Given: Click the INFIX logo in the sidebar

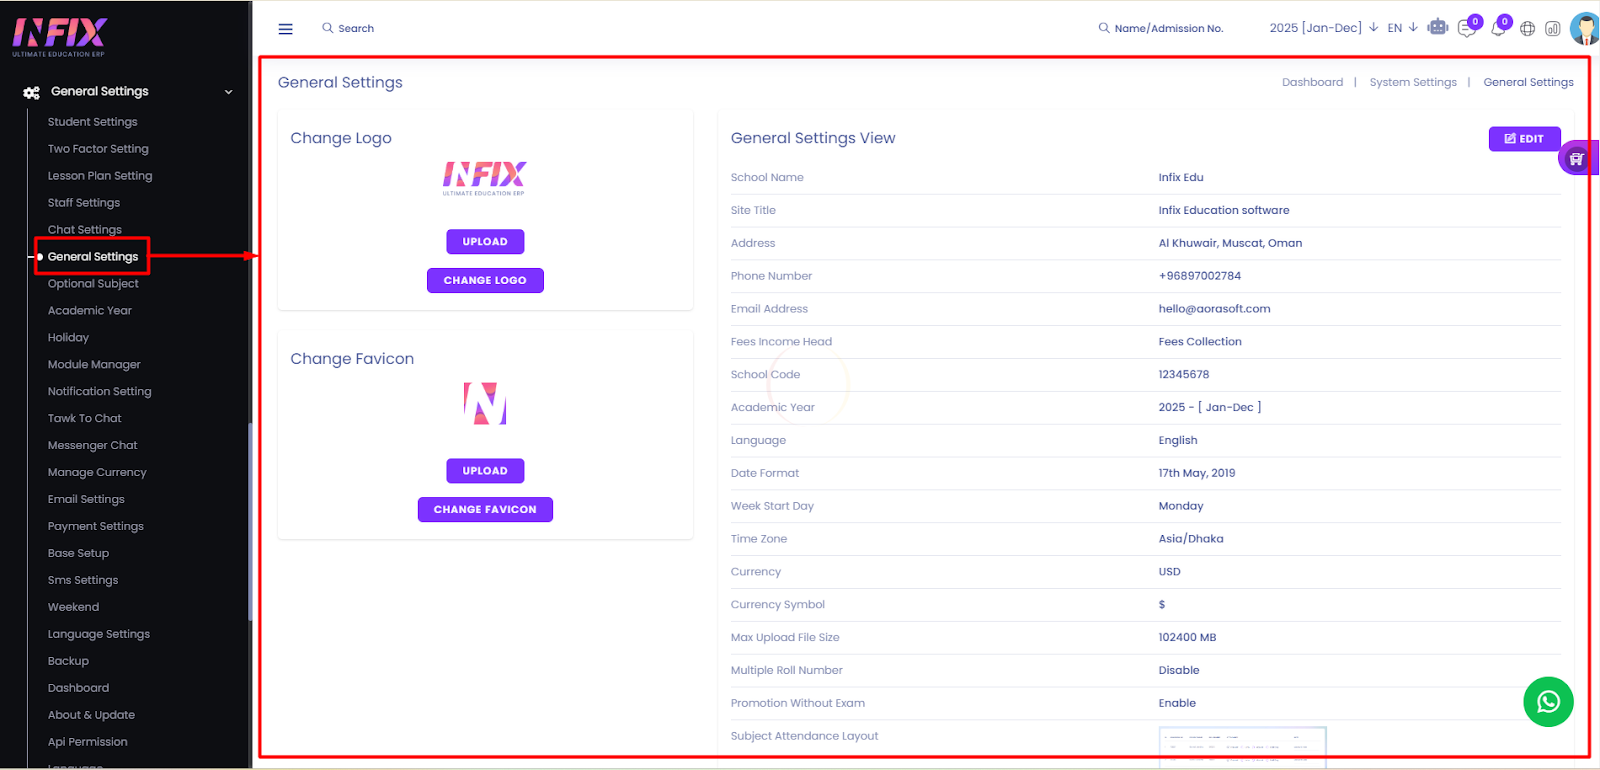Looking at the screenshot, I should (x=60, y=37).
